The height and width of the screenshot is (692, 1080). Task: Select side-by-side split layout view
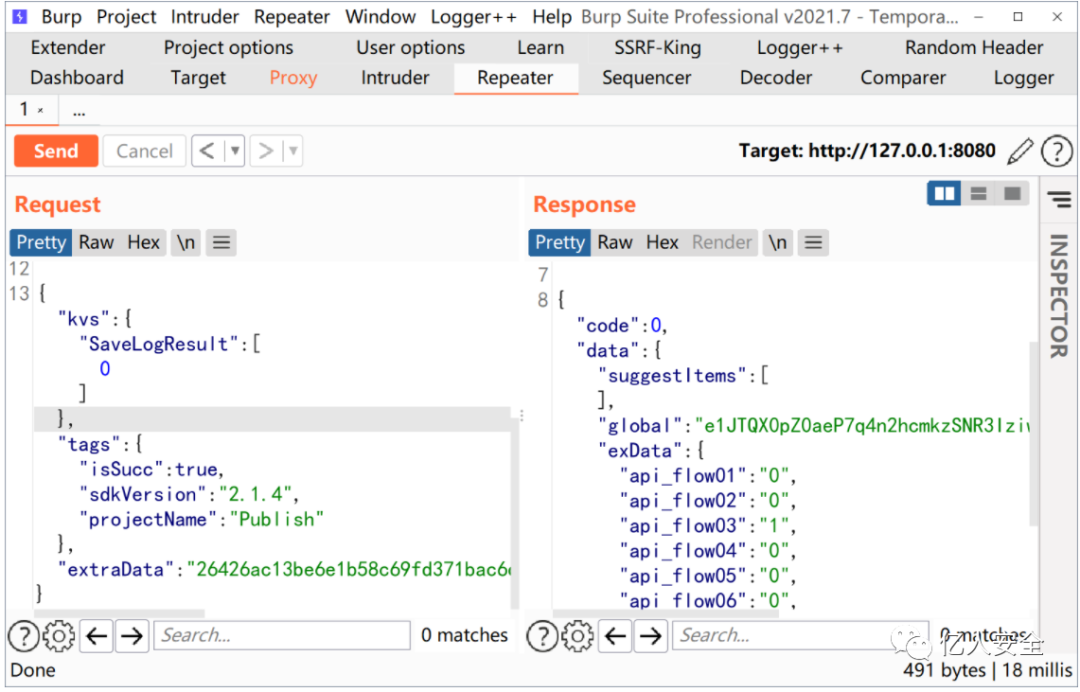(944, 193)
